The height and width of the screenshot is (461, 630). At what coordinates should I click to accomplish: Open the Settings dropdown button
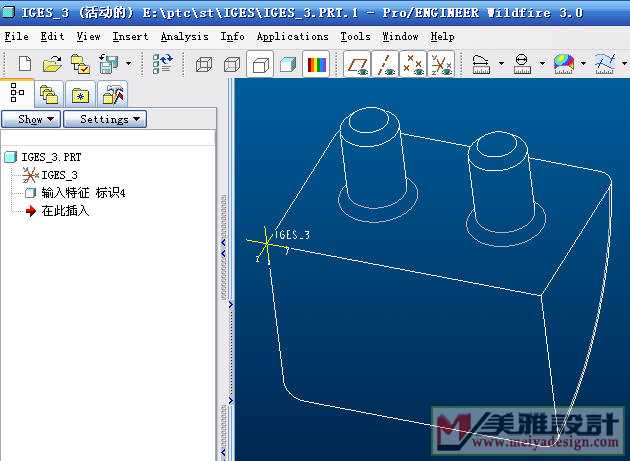(x=105, y=119)
